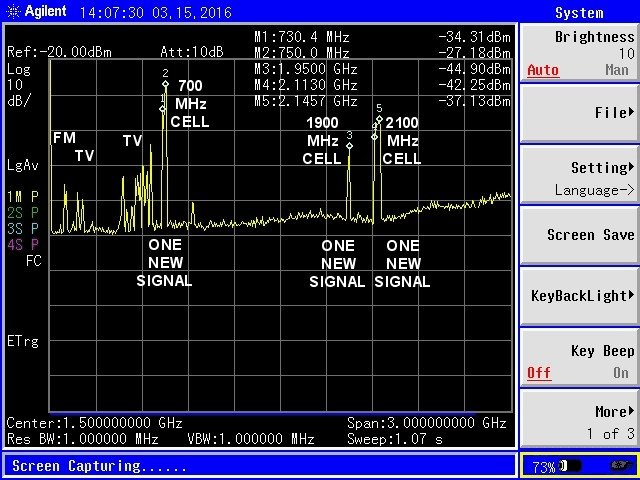Select marker 5 diamond on the 2100 MHz peak
640x480 pixels.
click(379, 119)
